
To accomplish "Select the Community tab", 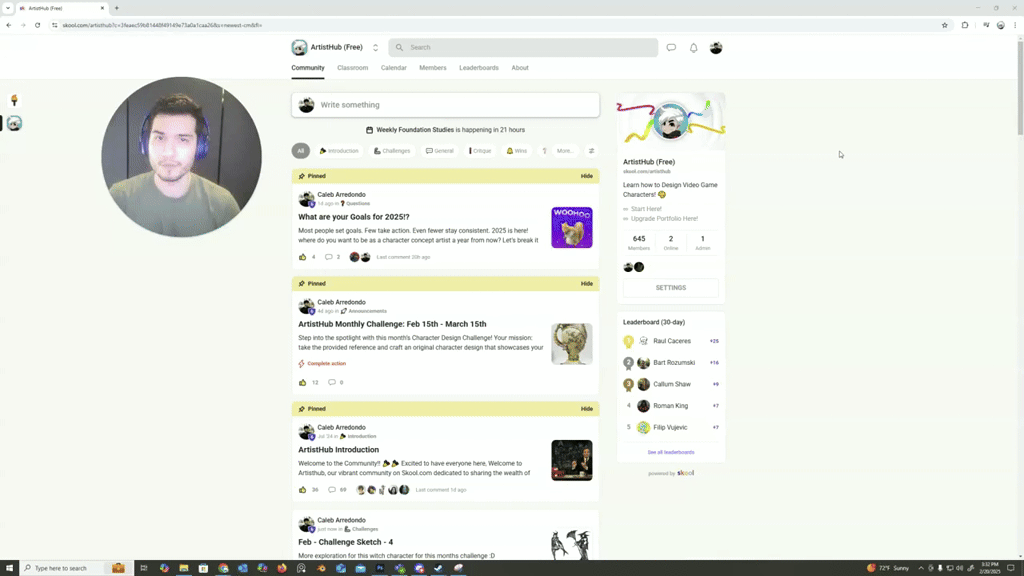I will 308,68.
